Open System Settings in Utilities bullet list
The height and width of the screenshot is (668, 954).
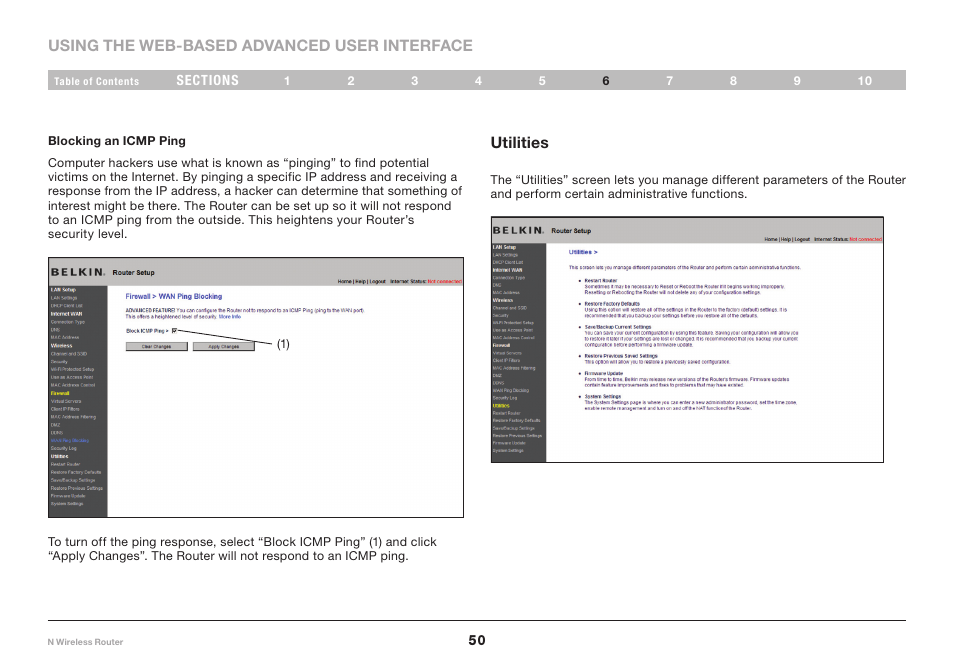602,397
